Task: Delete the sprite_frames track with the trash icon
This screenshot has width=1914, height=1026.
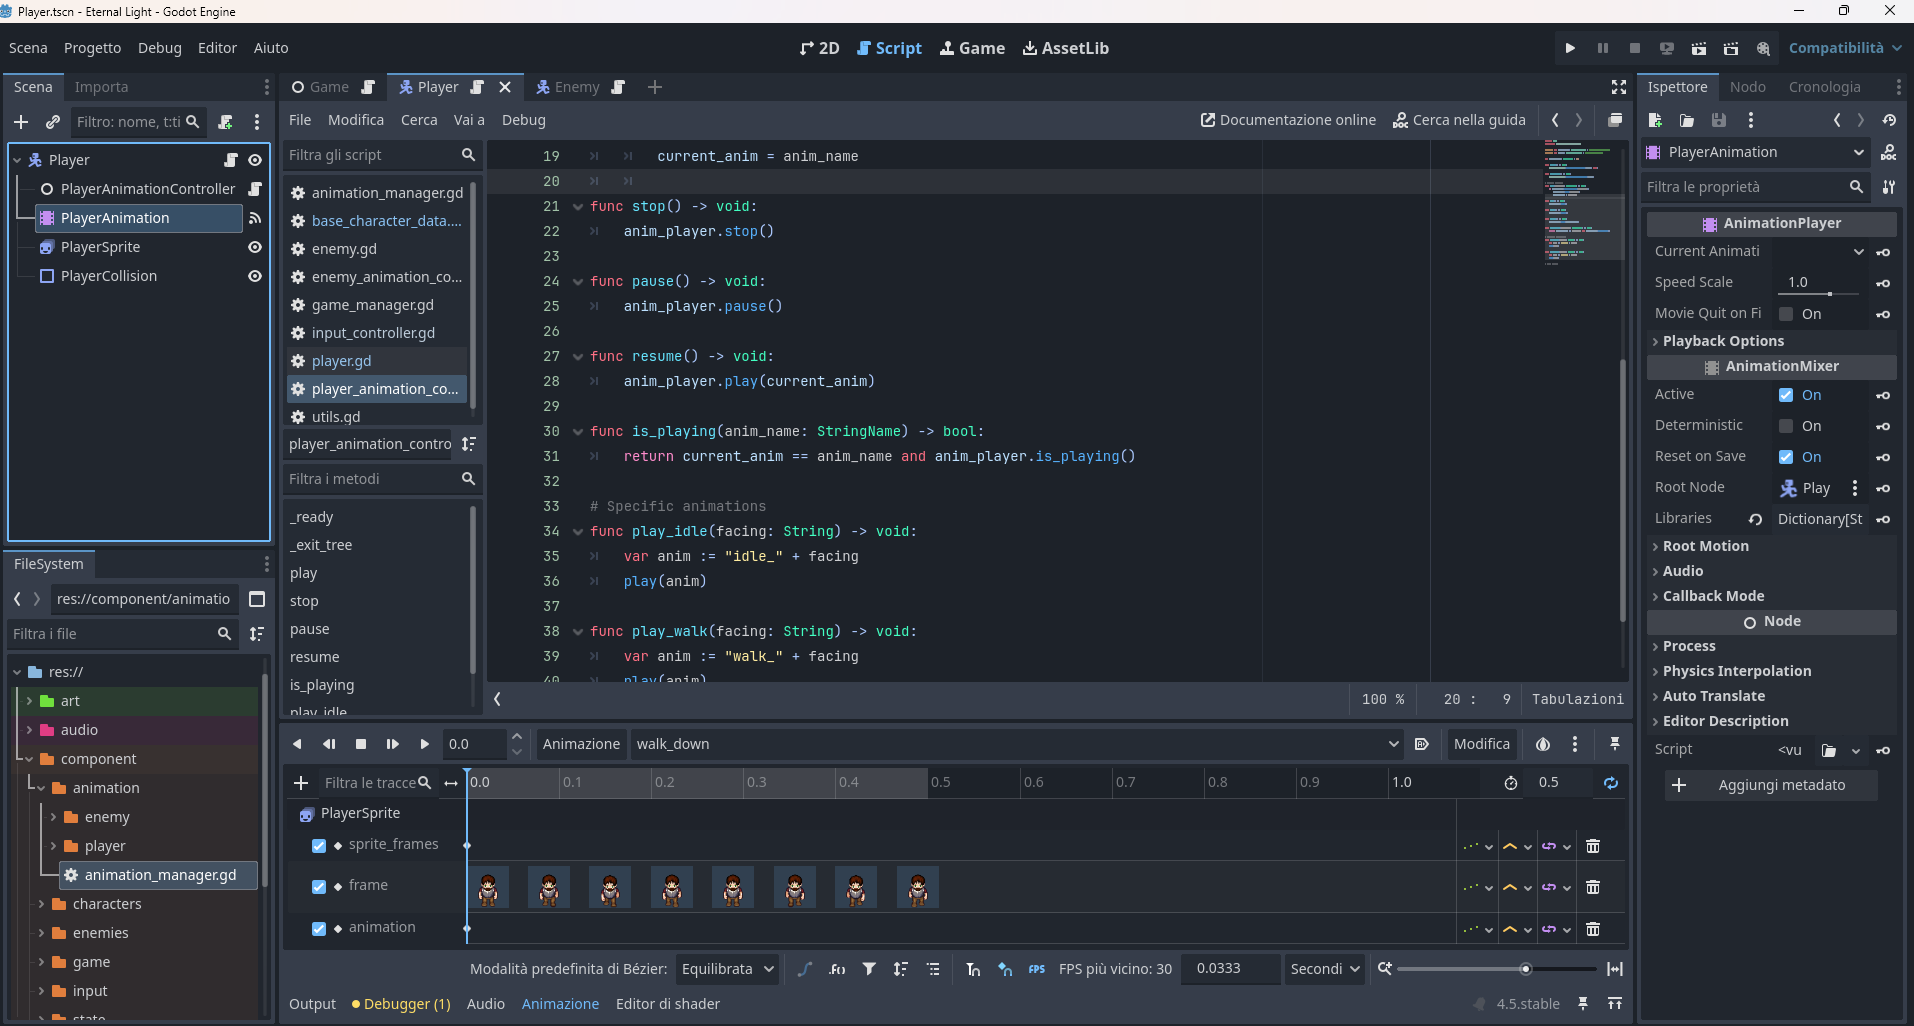Action: (1593, 846)
